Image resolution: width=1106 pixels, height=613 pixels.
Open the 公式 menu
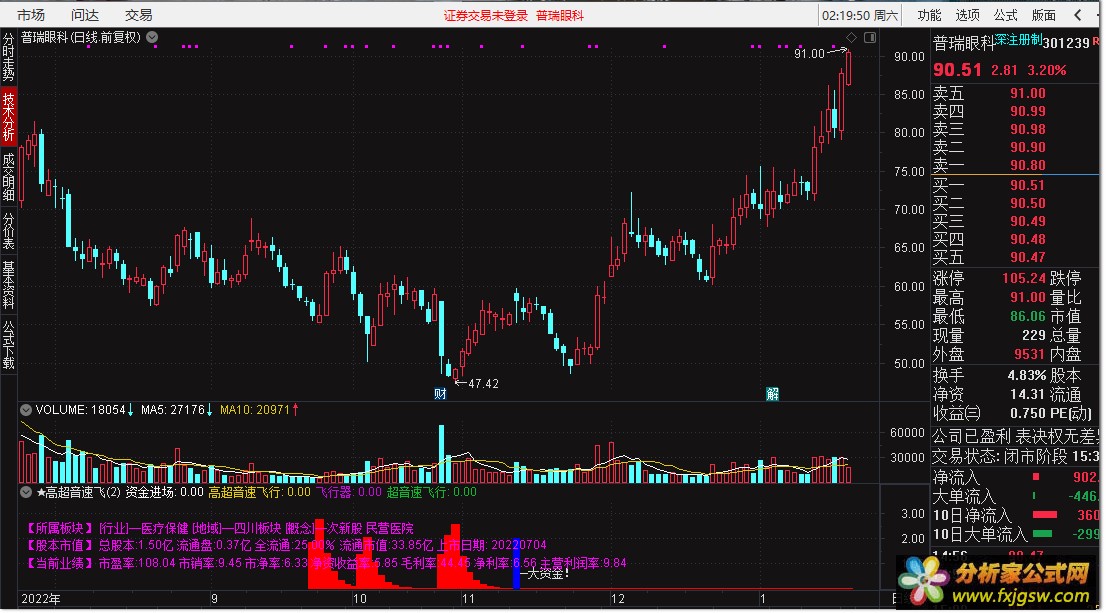pos(1005,15)
